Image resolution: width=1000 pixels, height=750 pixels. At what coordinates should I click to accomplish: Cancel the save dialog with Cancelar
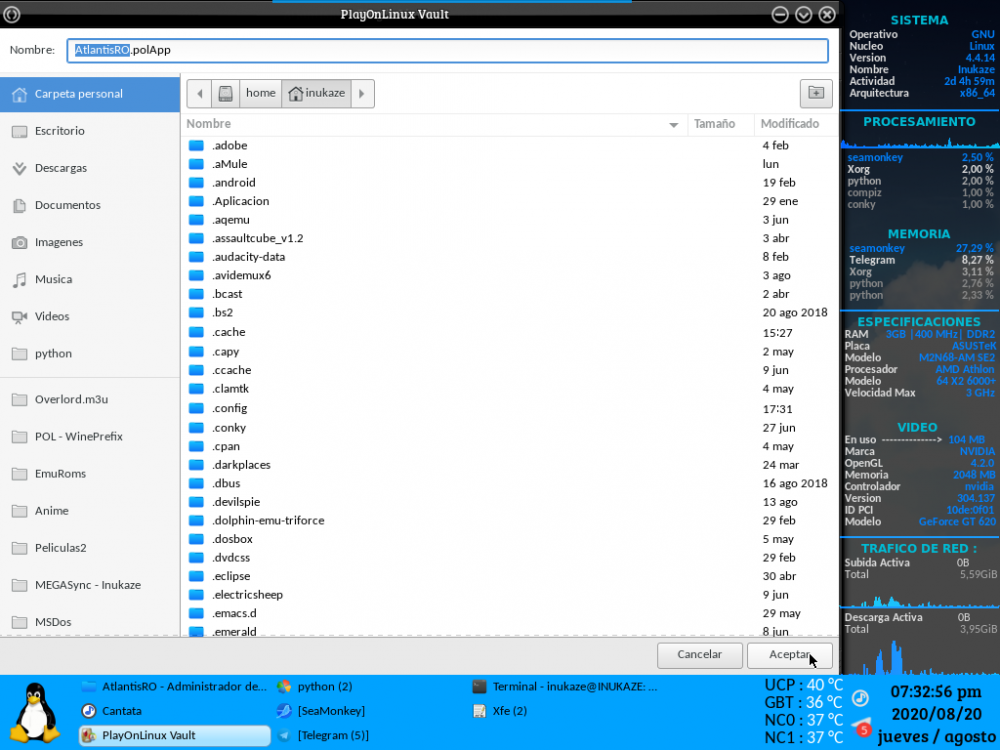tap(699, 655)
